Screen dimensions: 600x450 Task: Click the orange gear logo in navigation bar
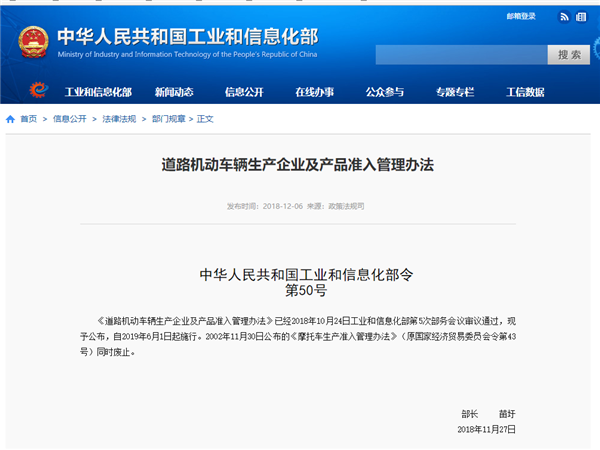pos(39,90)
